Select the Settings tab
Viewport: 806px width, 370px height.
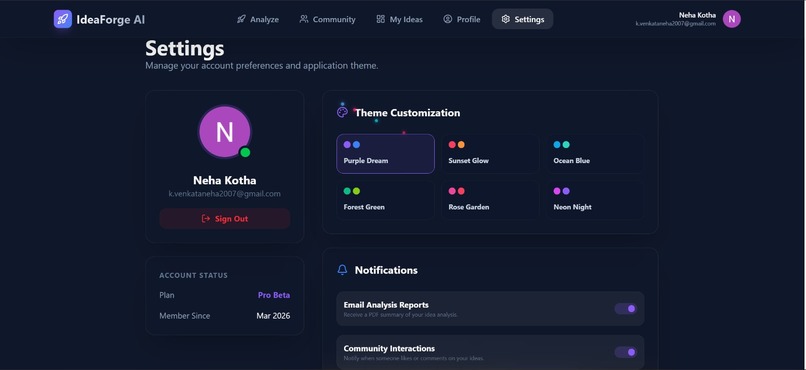[522, 19]
